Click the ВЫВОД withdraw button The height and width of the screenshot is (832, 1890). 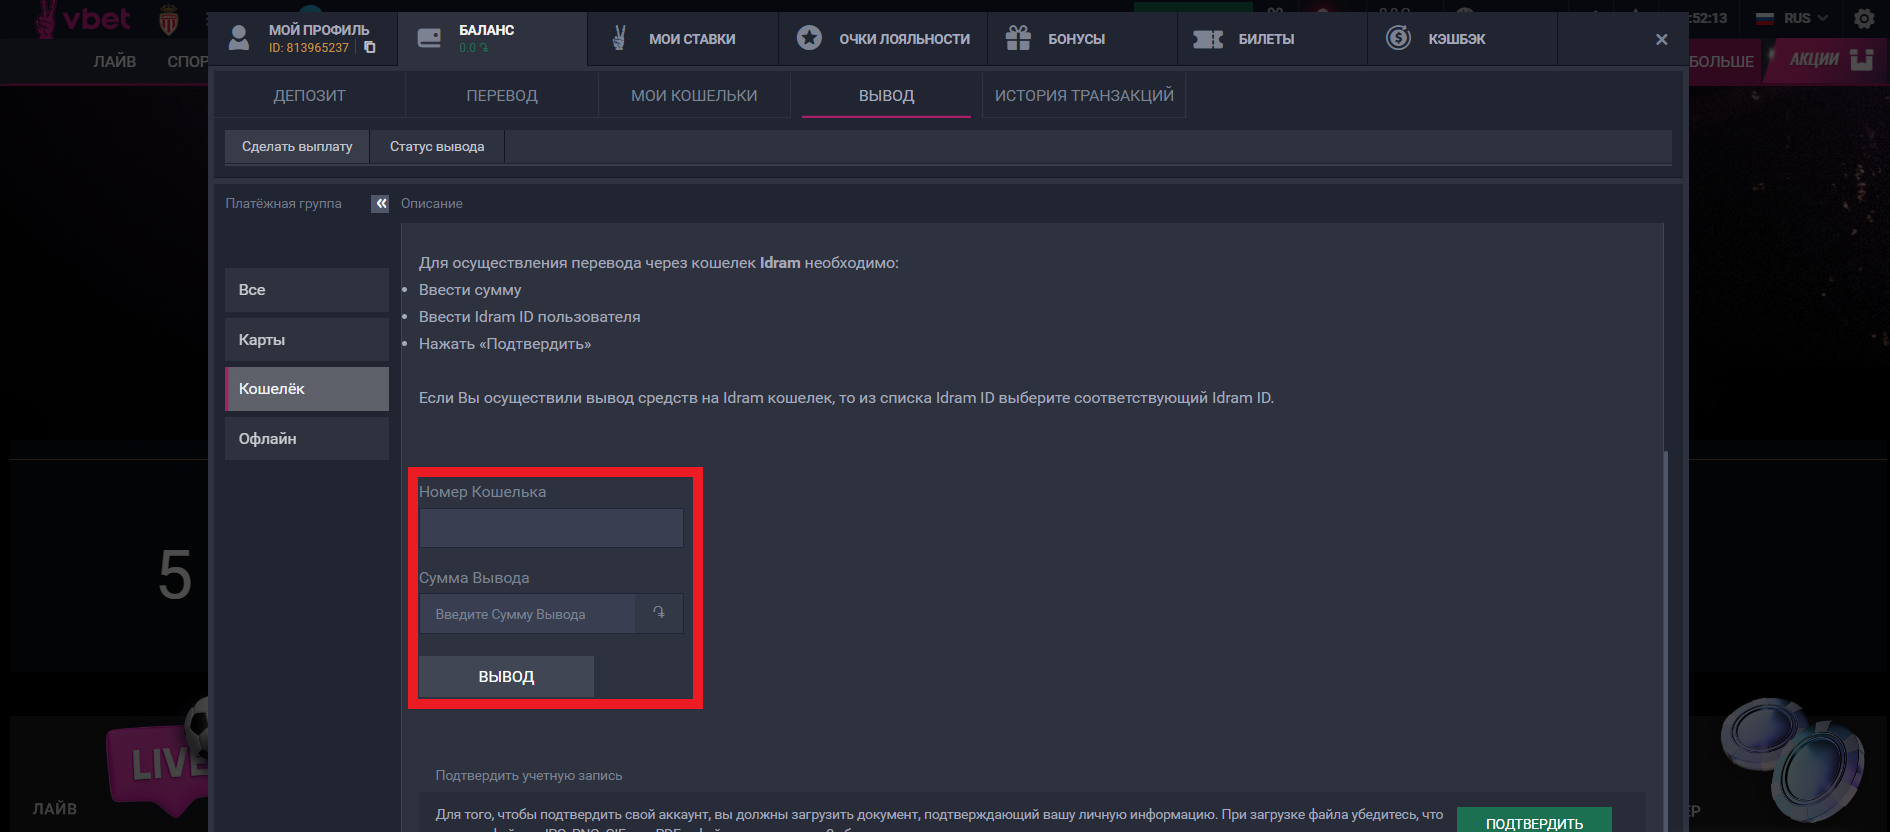point(506,677)
